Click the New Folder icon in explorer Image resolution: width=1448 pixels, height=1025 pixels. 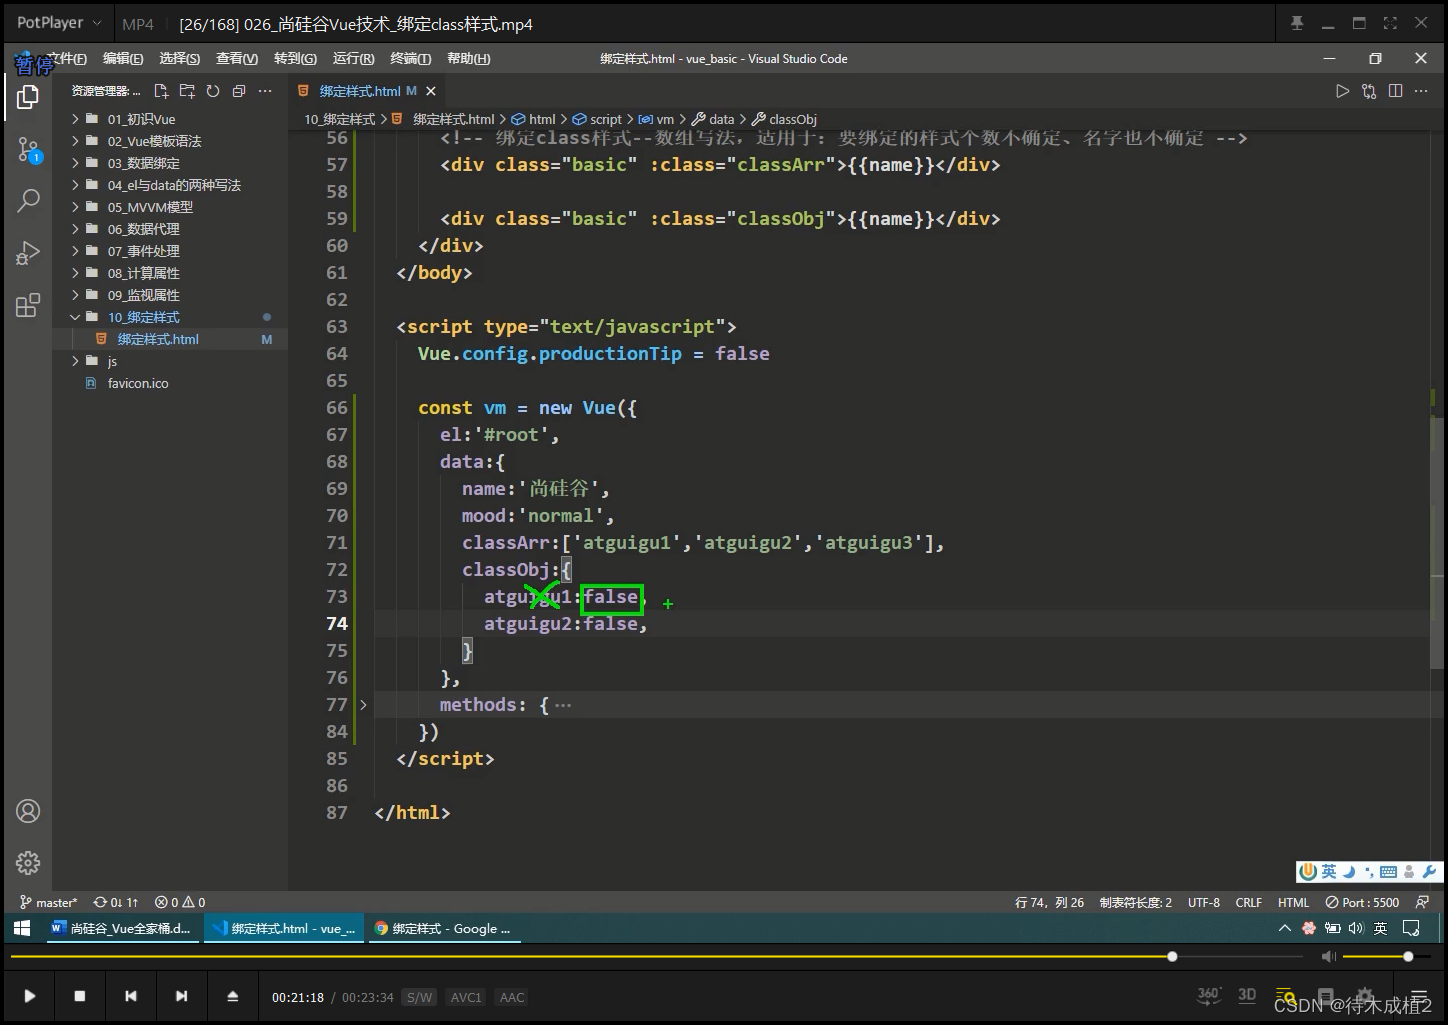(x=187, y=91)
